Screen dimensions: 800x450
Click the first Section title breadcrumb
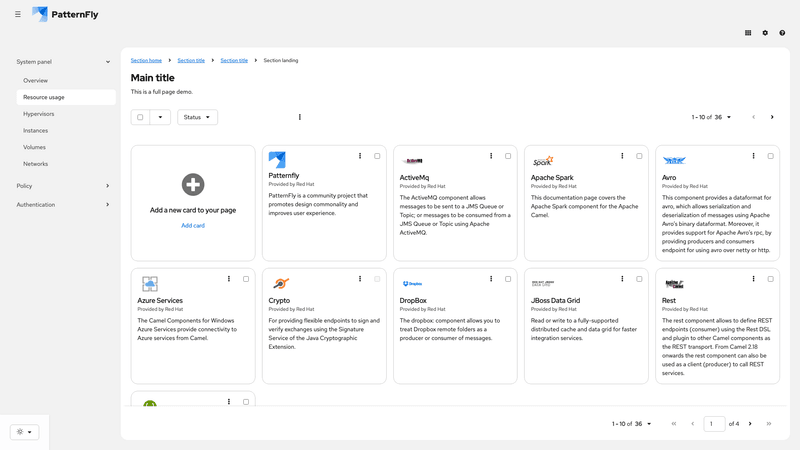[191, 60]
